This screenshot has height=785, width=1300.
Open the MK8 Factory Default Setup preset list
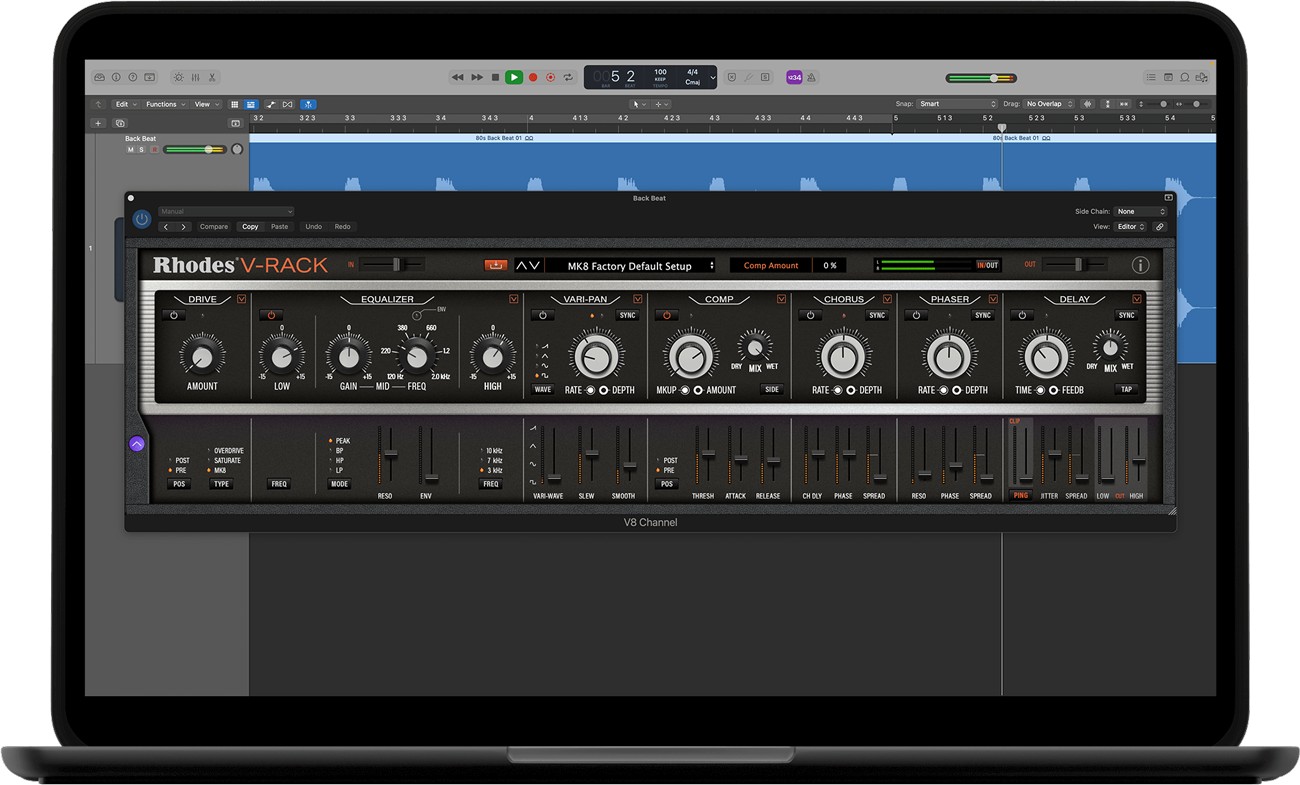(x=631, y=265)
